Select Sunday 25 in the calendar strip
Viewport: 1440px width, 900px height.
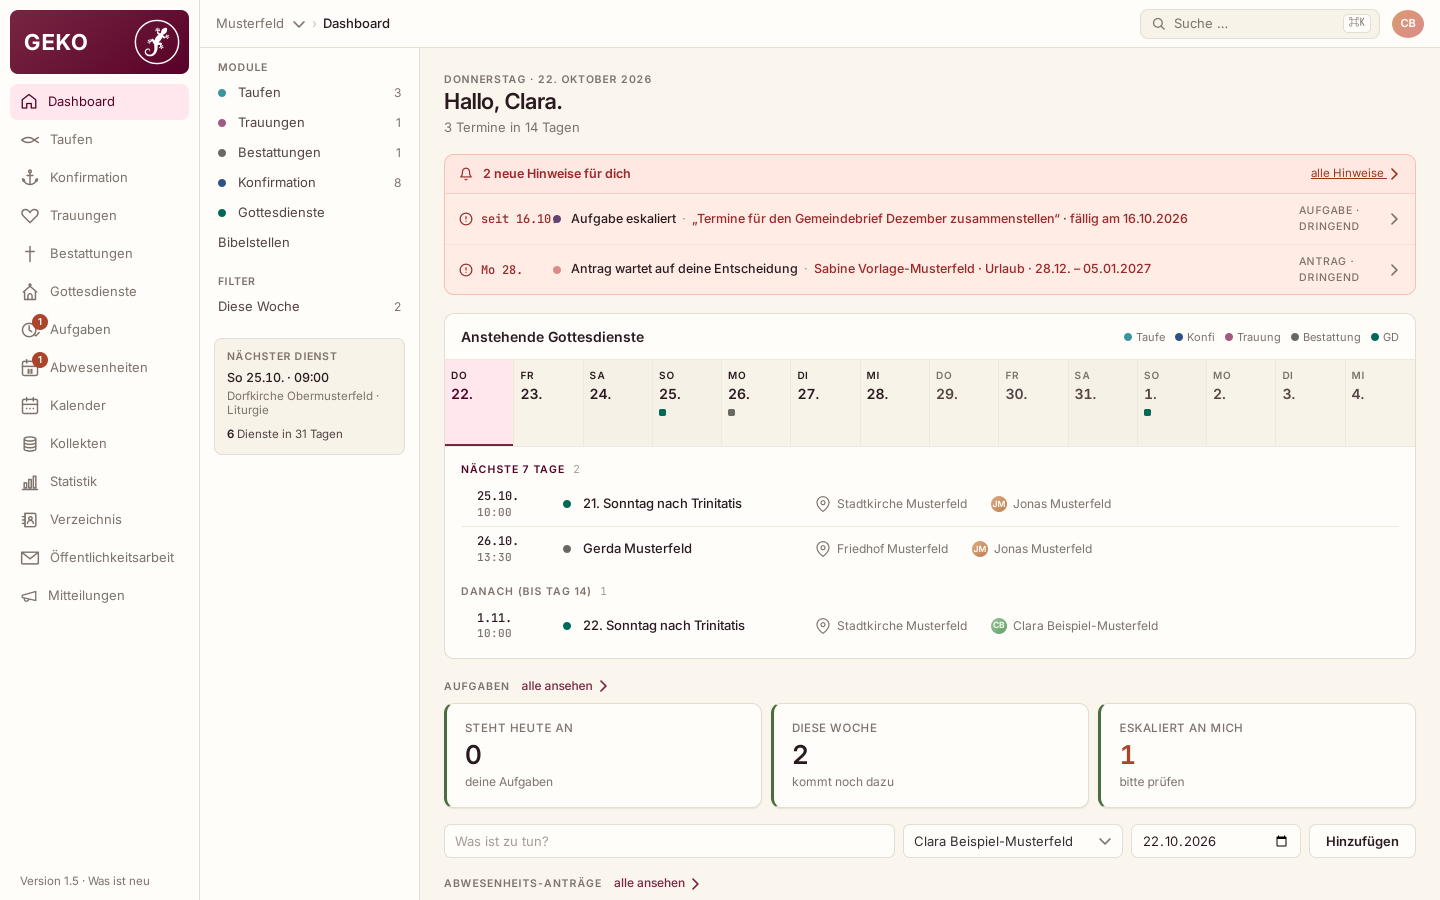687,403
